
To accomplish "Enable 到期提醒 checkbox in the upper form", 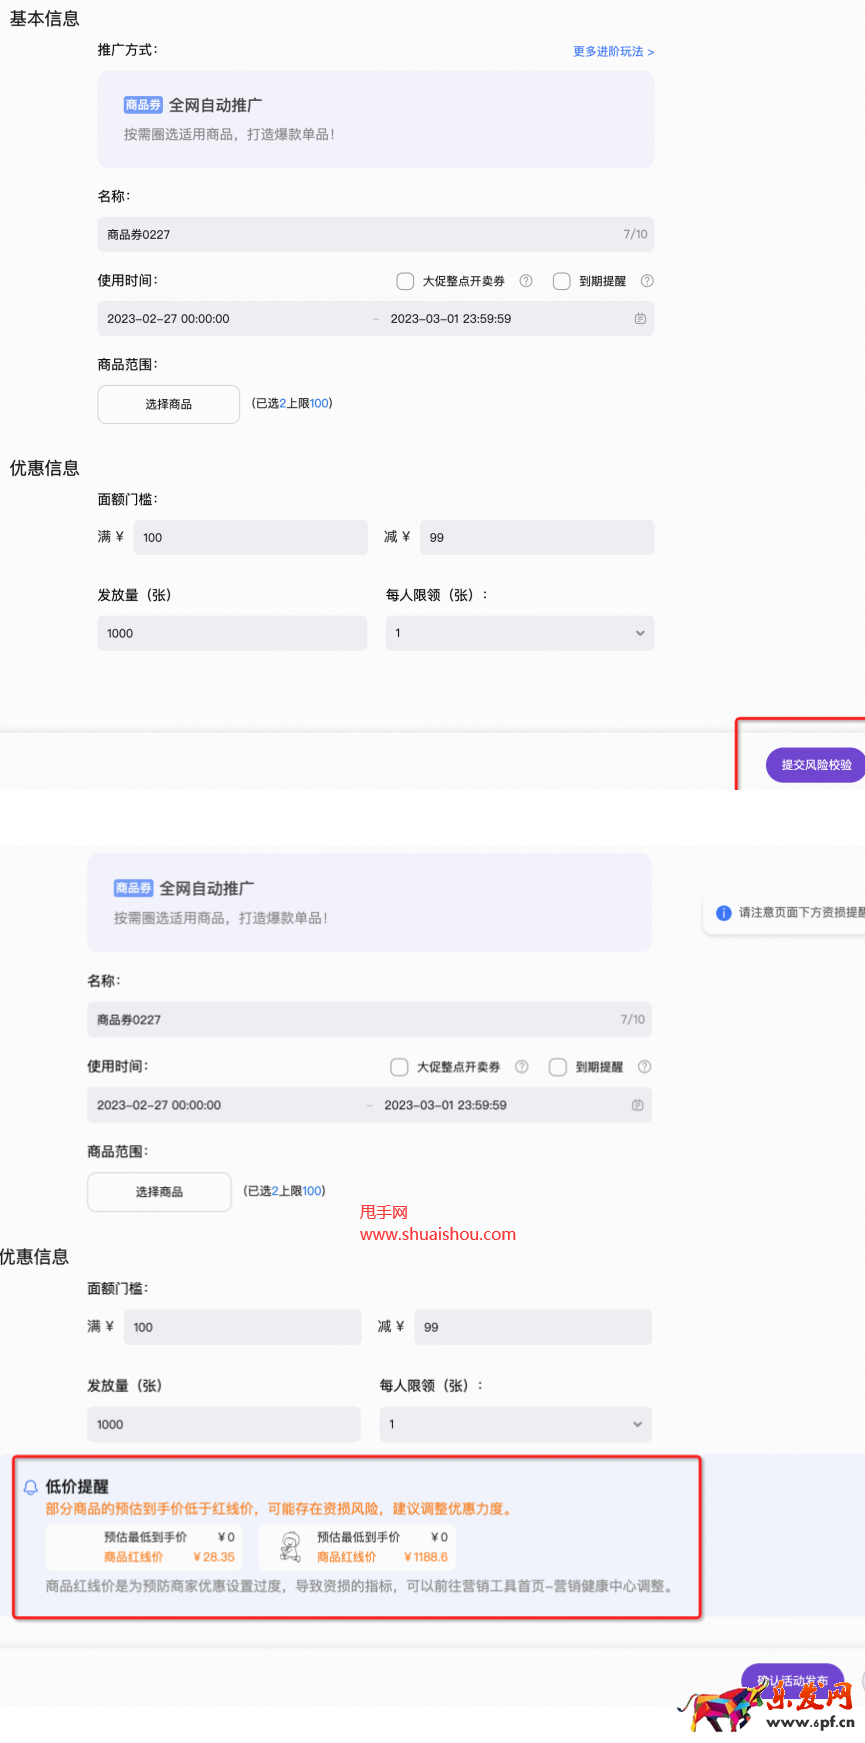I will click(x=562, y=281).
